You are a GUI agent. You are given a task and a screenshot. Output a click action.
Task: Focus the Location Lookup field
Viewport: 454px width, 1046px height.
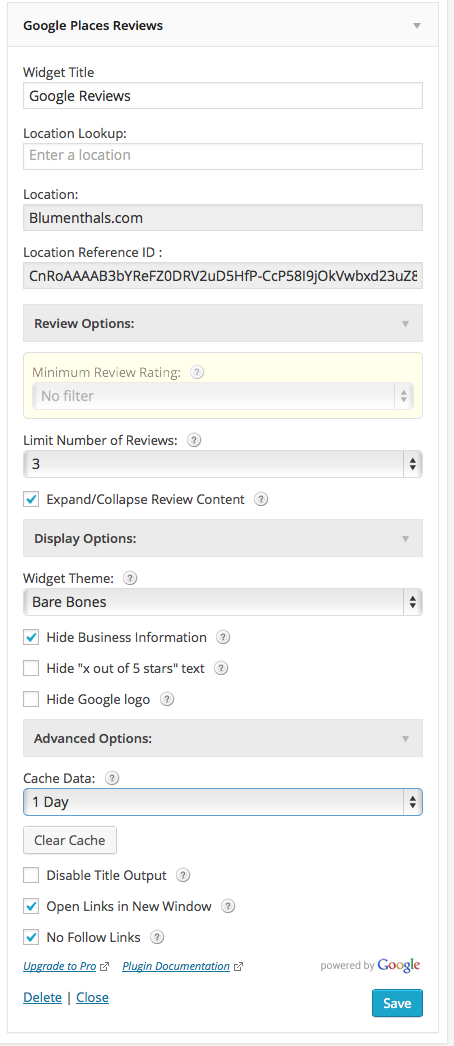tap(223, 156)
